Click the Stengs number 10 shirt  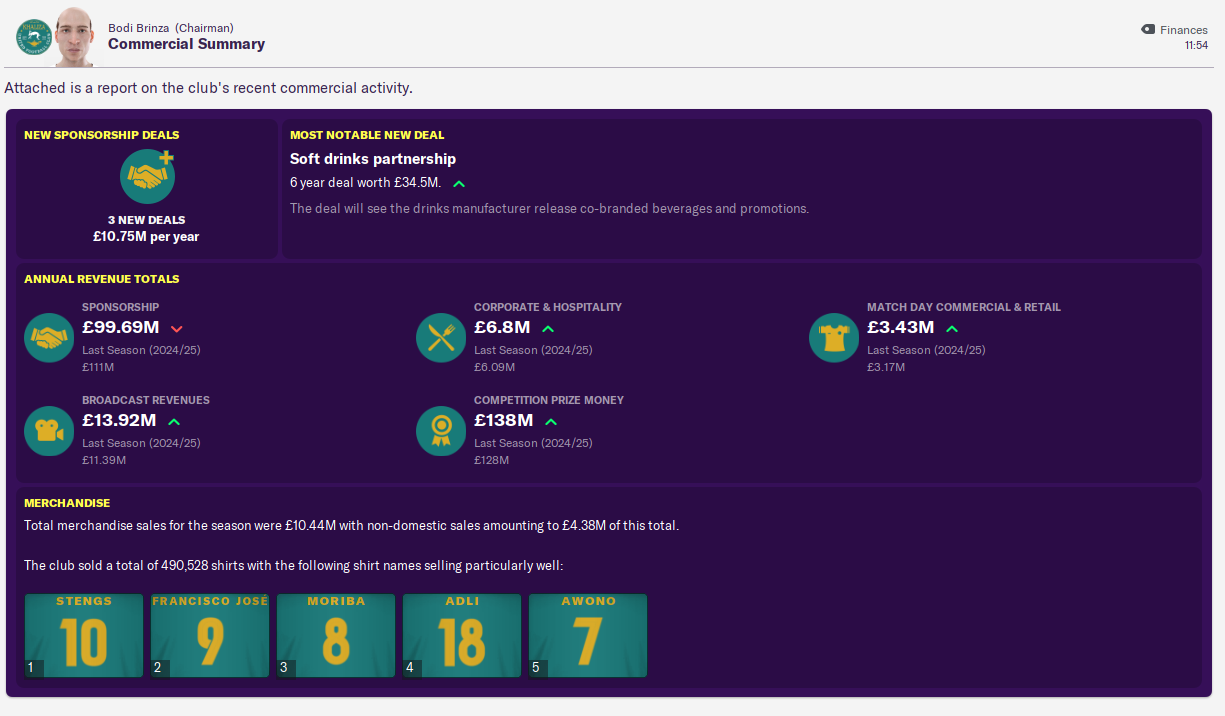click(84, 636)
